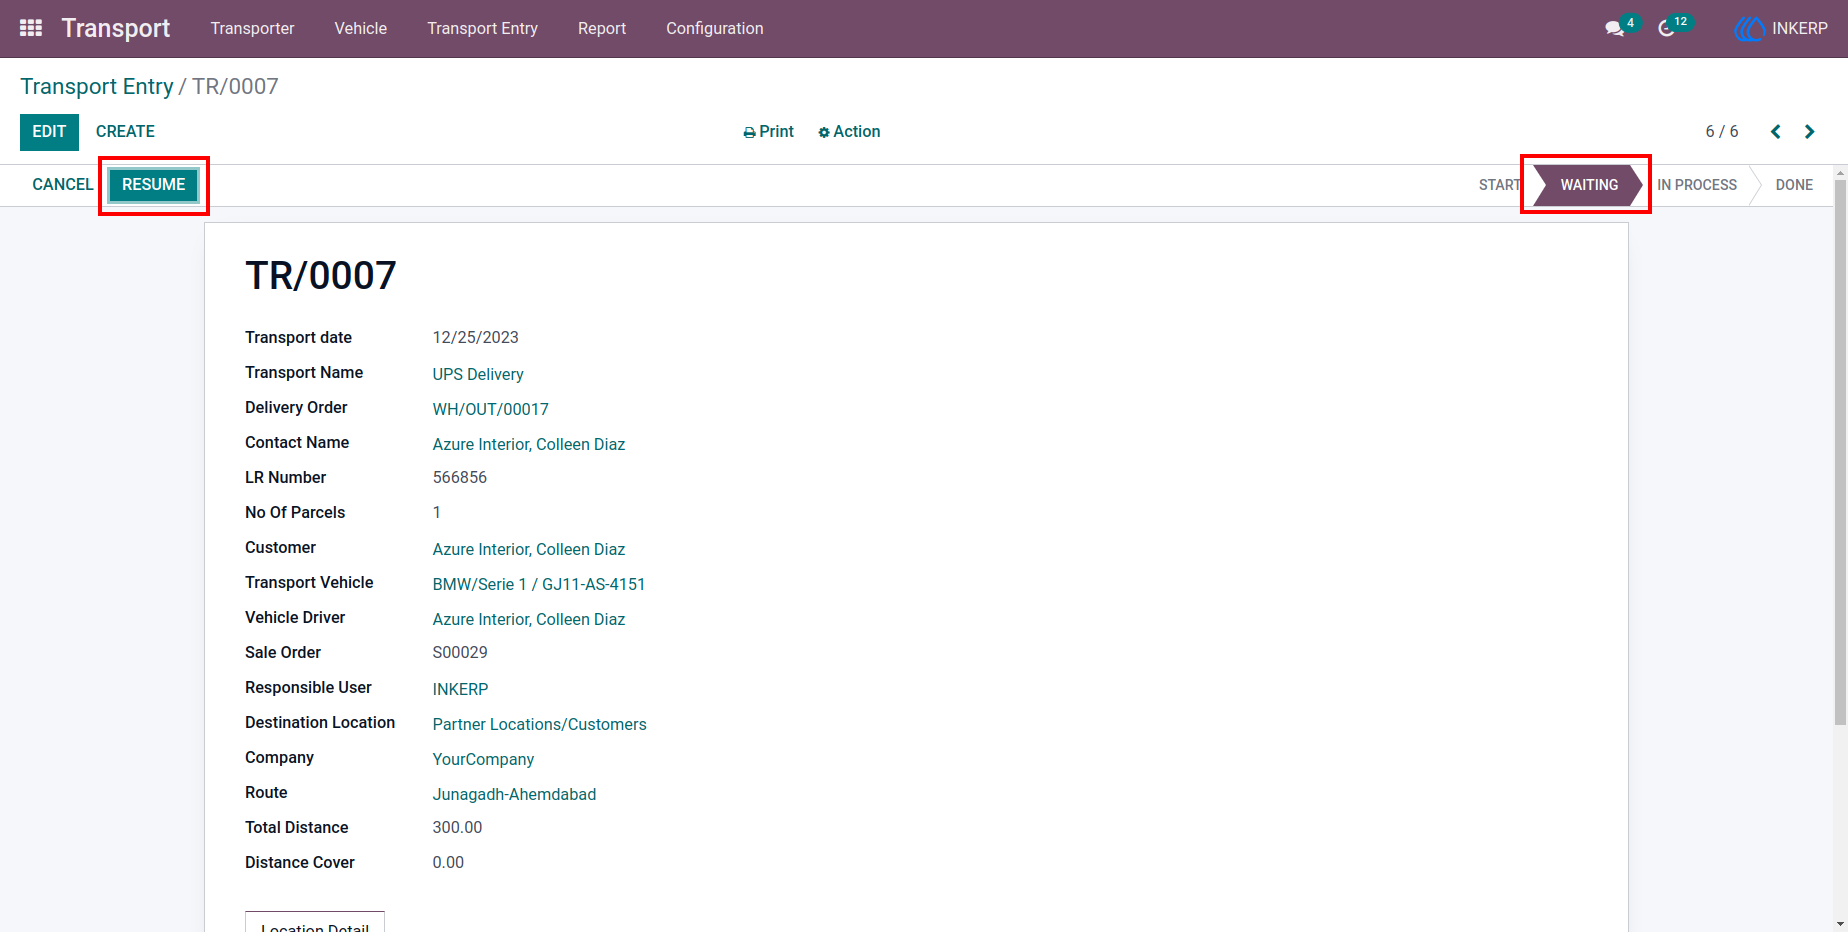Screen dimensions: 1848x932
Task: Go to next record arrow
Action: point(1809,132)
